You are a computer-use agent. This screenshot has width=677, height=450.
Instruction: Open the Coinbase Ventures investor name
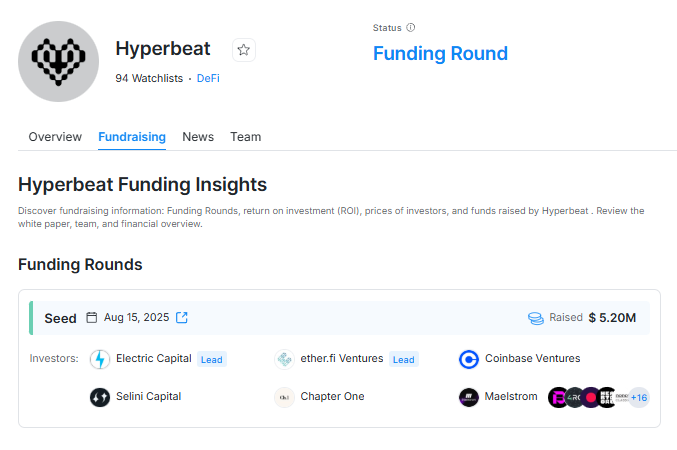(x=532, y=358)
